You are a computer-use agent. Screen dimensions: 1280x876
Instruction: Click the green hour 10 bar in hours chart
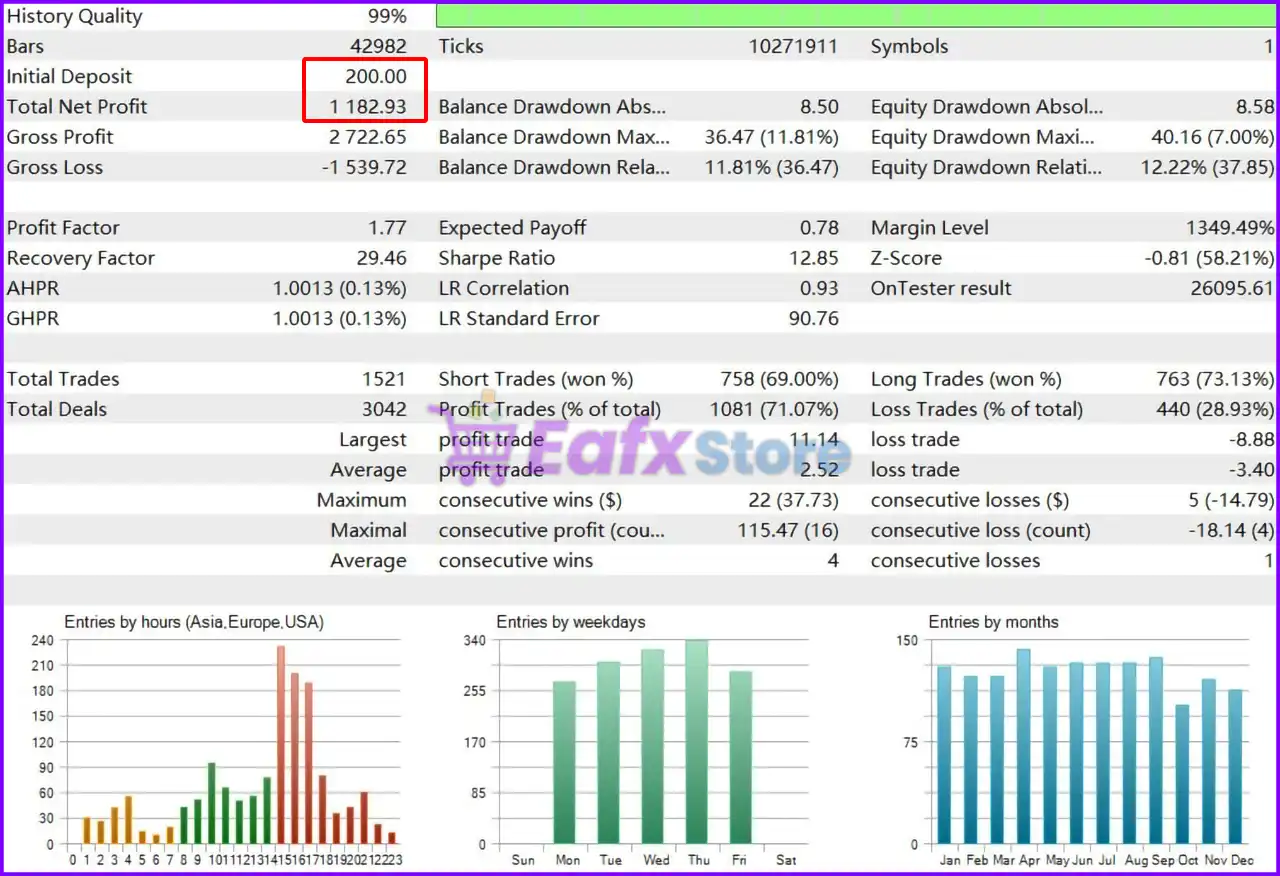[212, 803]
